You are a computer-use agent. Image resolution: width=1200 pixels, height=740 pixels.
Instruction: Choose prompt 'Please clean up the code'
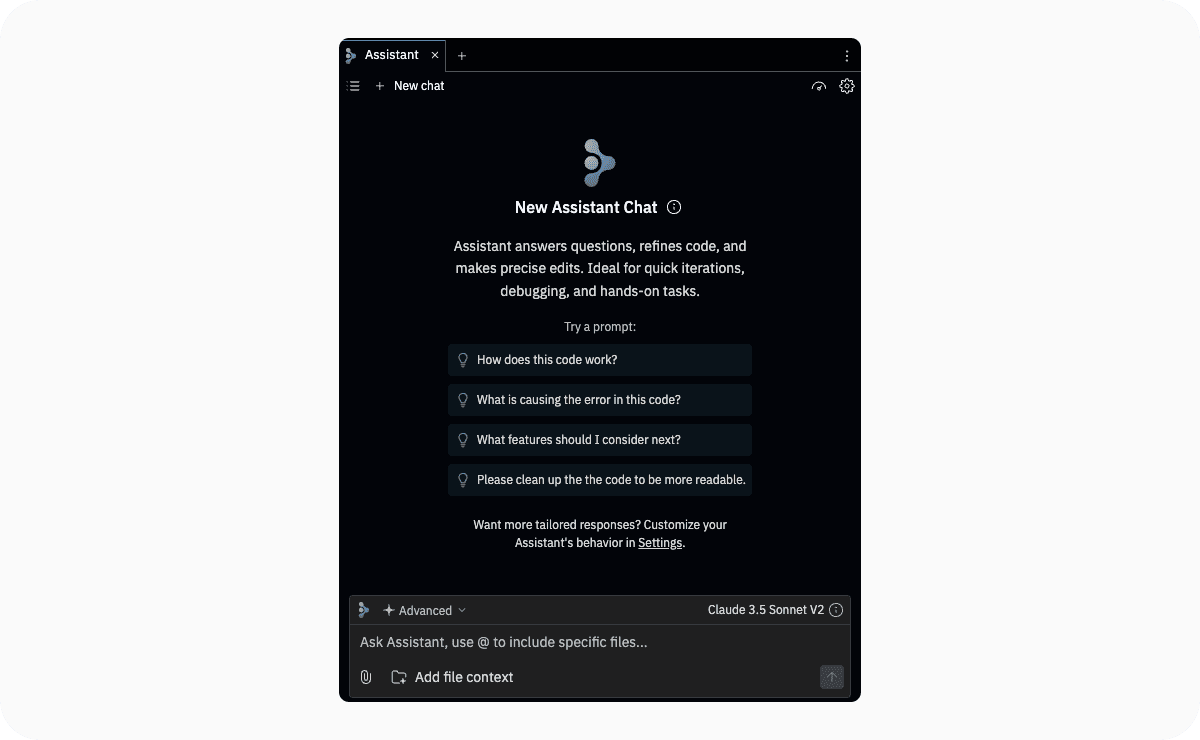(600, 480)
